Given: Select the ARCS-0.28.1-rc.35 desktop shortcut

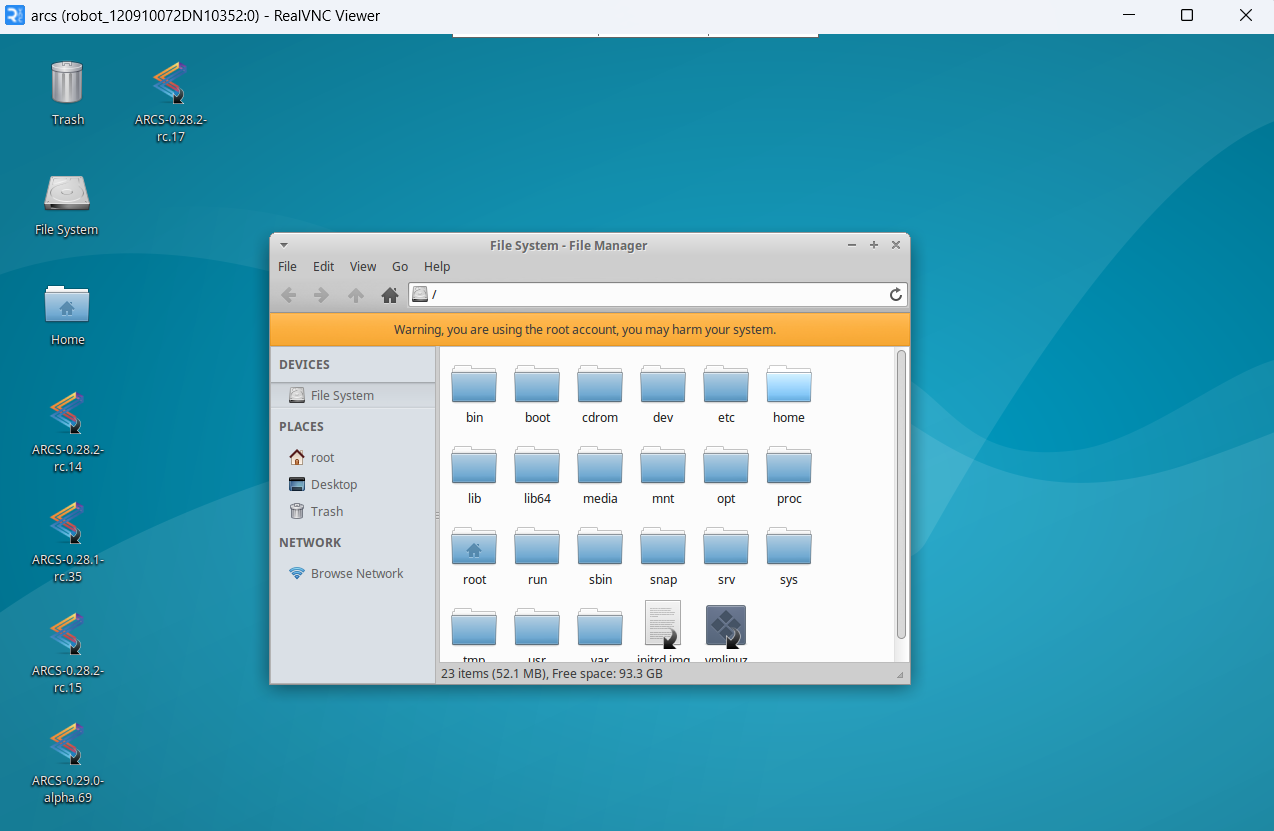Looking at the screenshot, I should [67, 542].
